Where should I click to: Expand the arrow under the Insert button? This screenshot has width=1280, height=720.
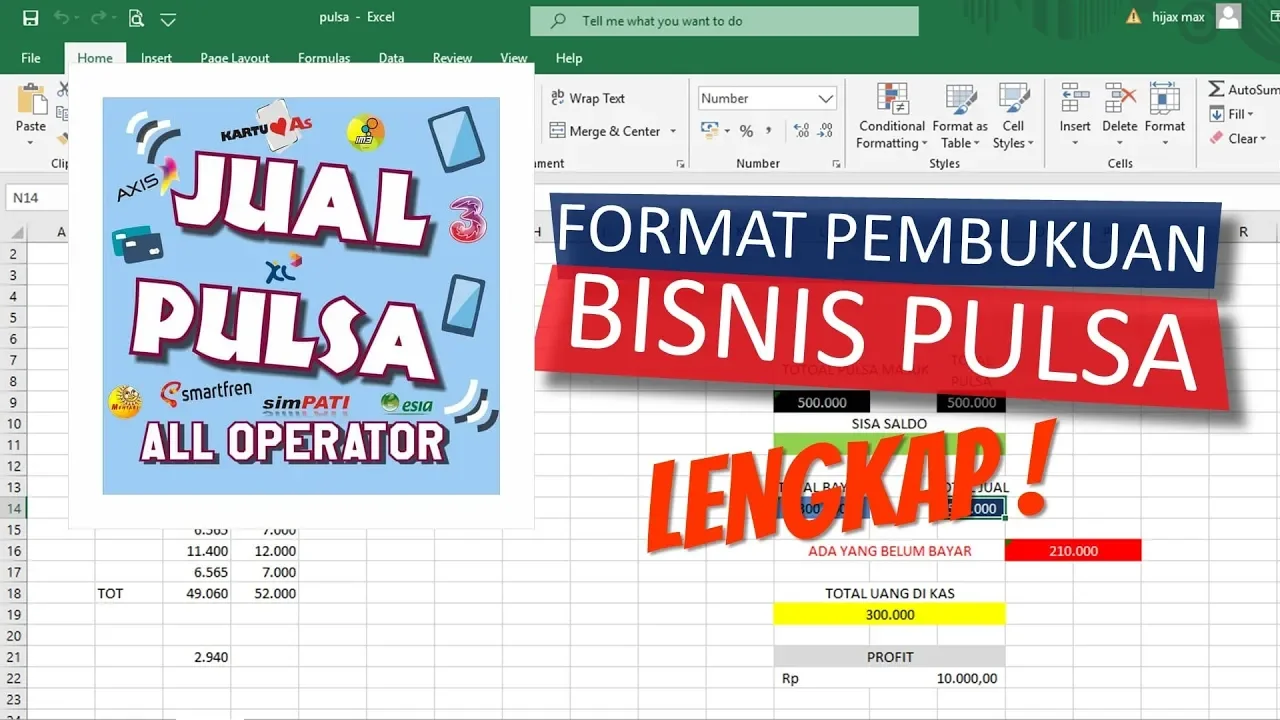coord(1075,143)
